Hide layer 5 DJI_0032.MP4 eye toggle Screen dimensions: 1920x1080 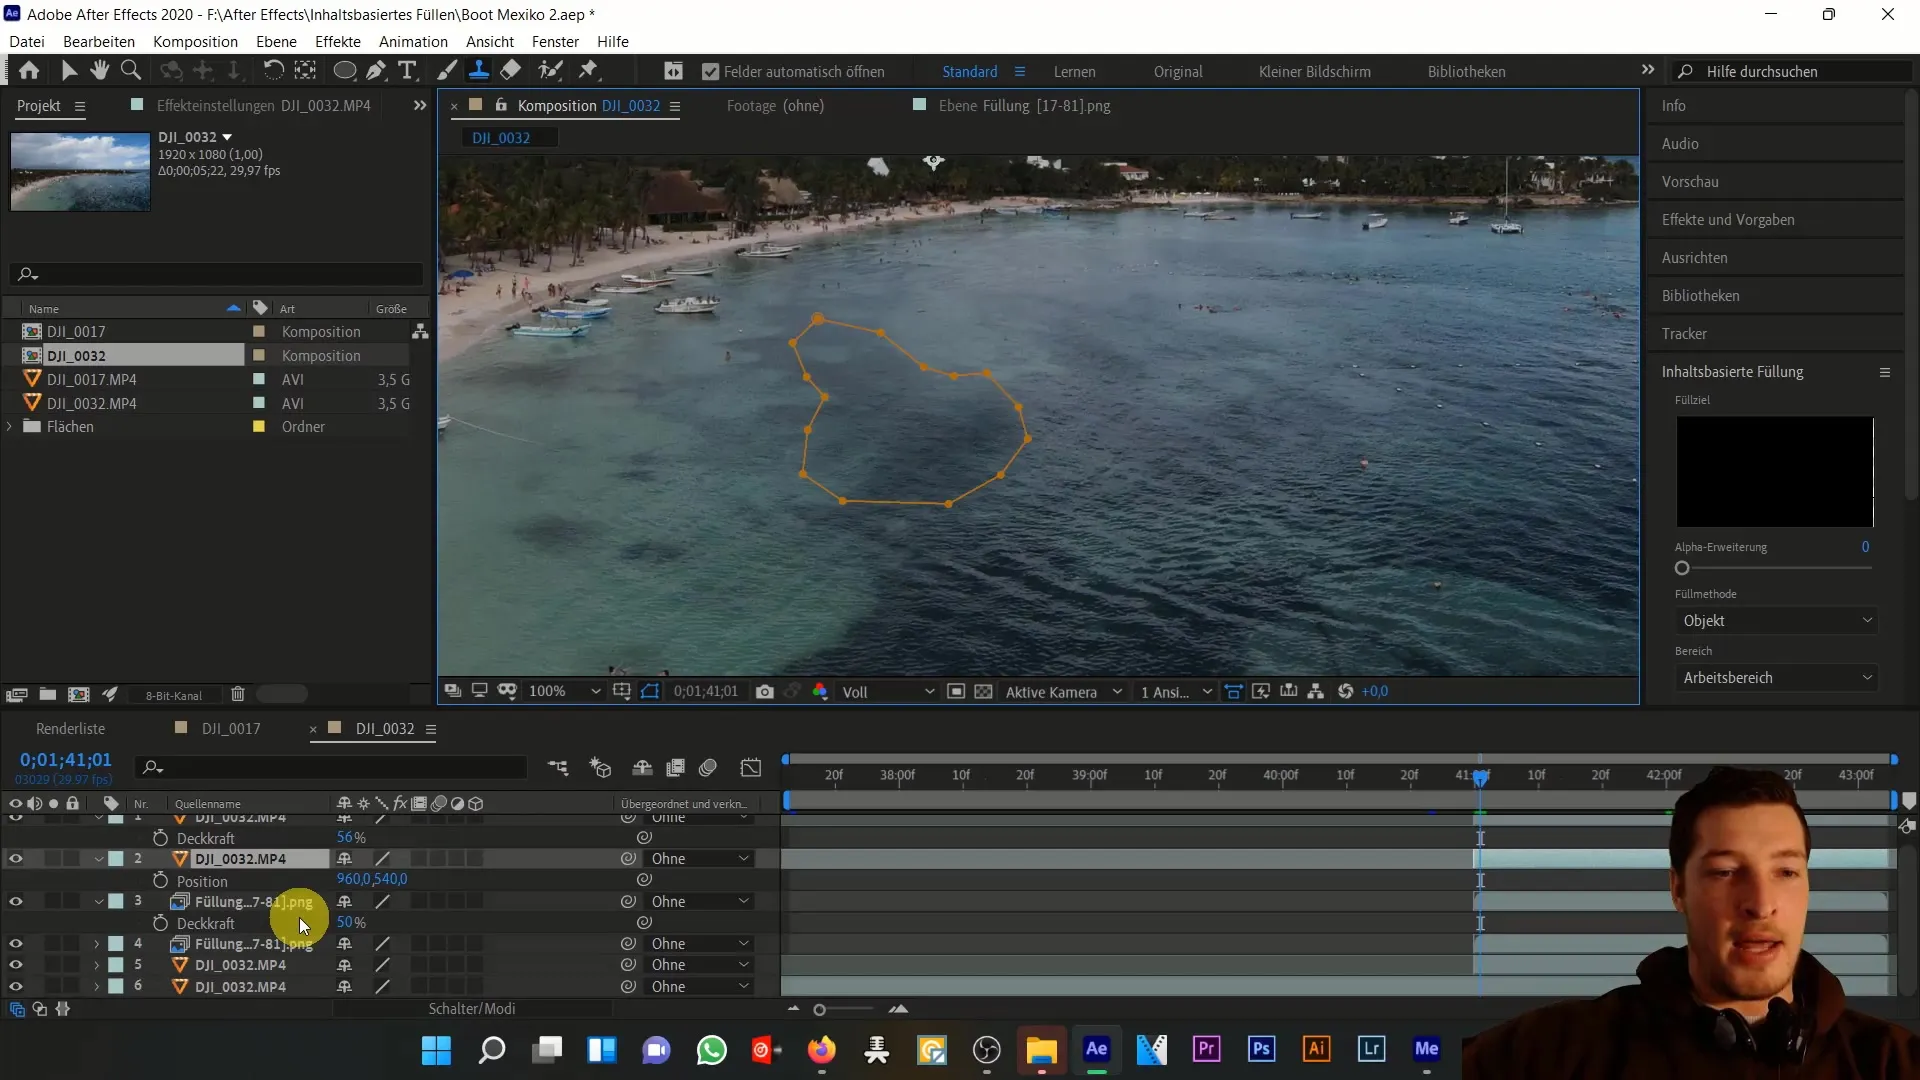(15, 965)
